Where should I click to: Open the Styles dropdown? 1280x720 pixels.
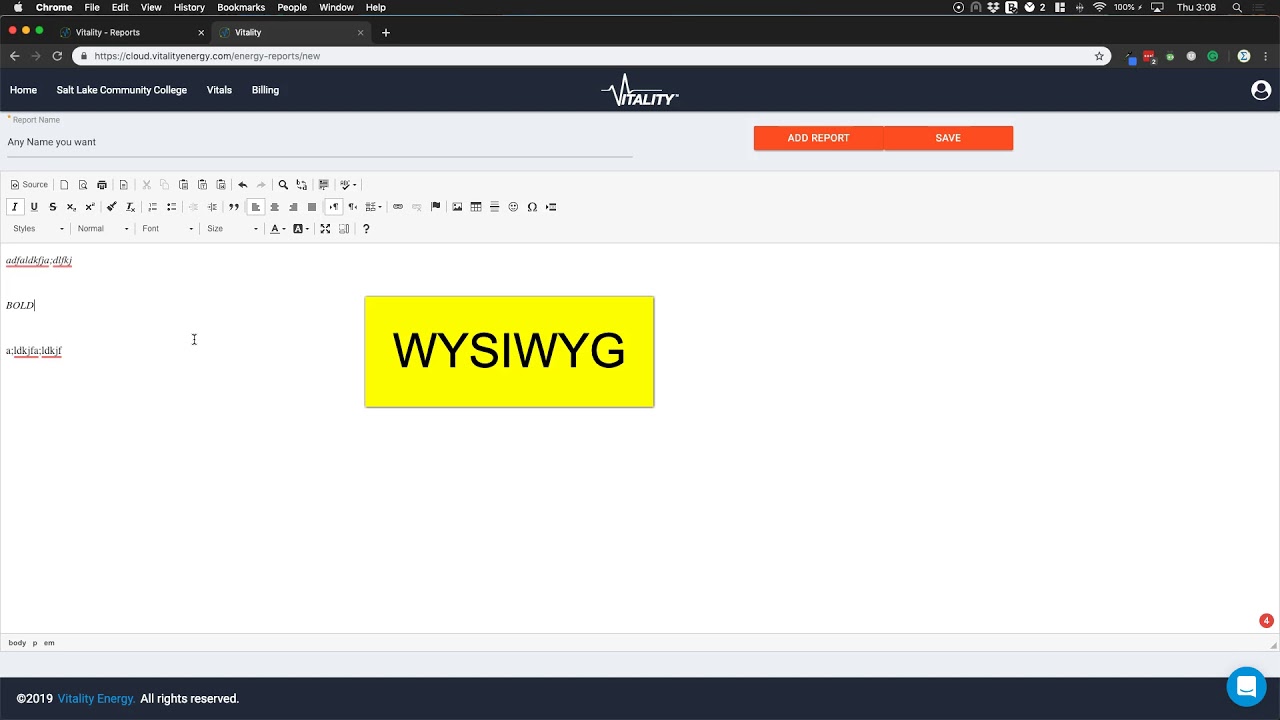[38, 229]
